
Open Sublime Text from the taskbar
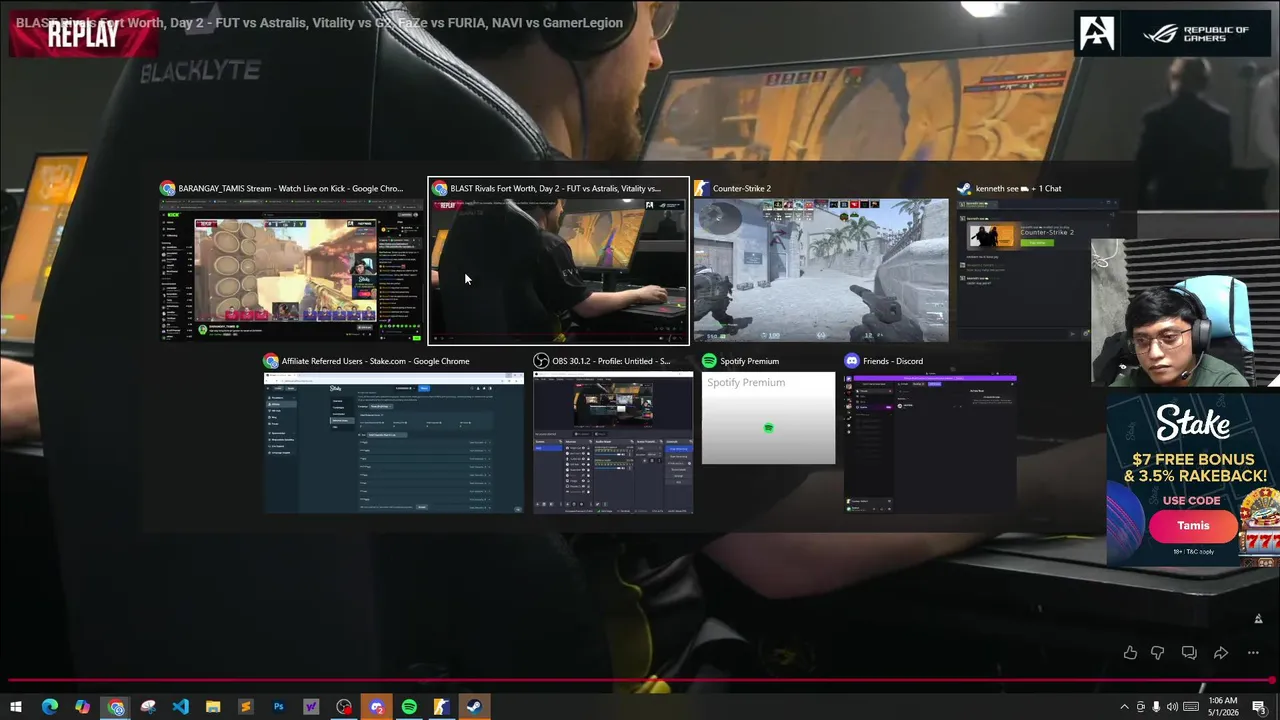(246, 707)
